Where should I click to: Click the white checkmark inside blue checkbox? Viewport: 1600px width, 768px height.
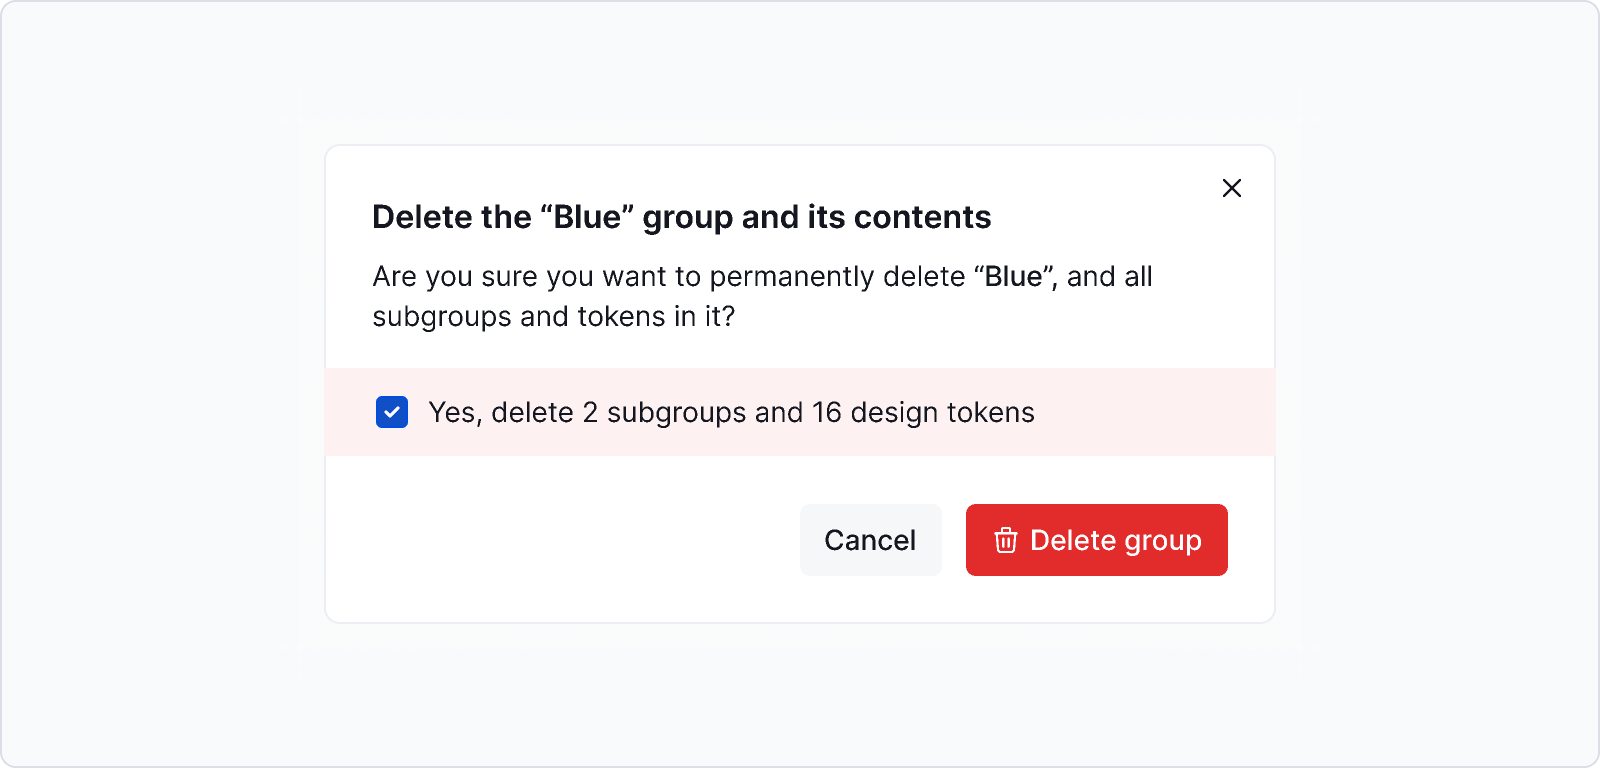pyautogui.click(x=392, y=412)
